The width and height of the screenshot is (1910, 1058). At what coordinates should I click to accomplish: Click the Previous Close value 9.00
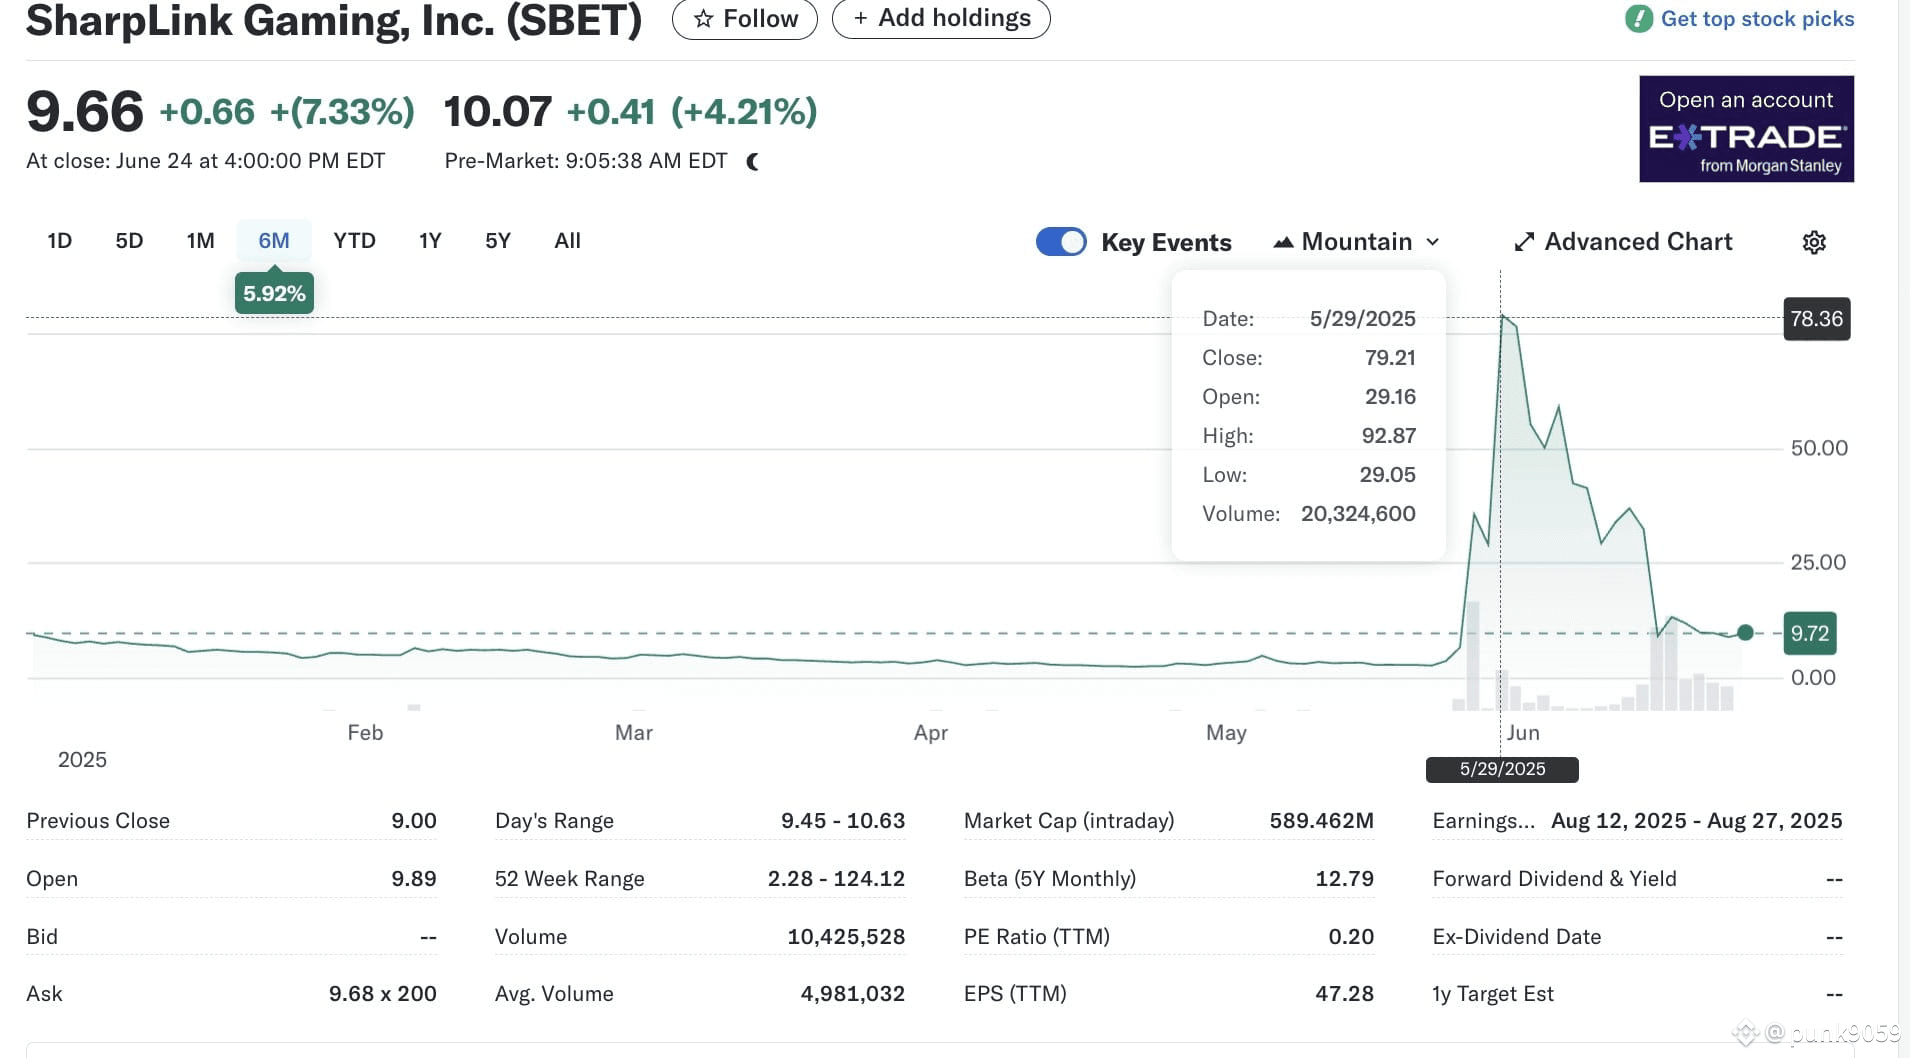pyautogui.click(x=414, y=821)
